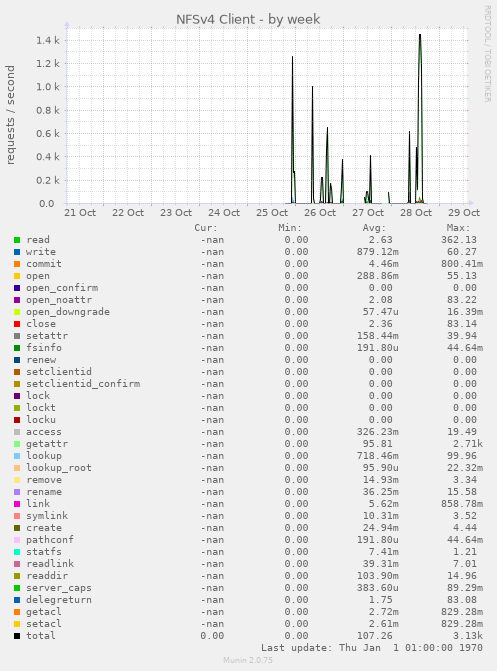Click the Munin 2.0.75 version text

pyautogui.click(x=248, y=660)
